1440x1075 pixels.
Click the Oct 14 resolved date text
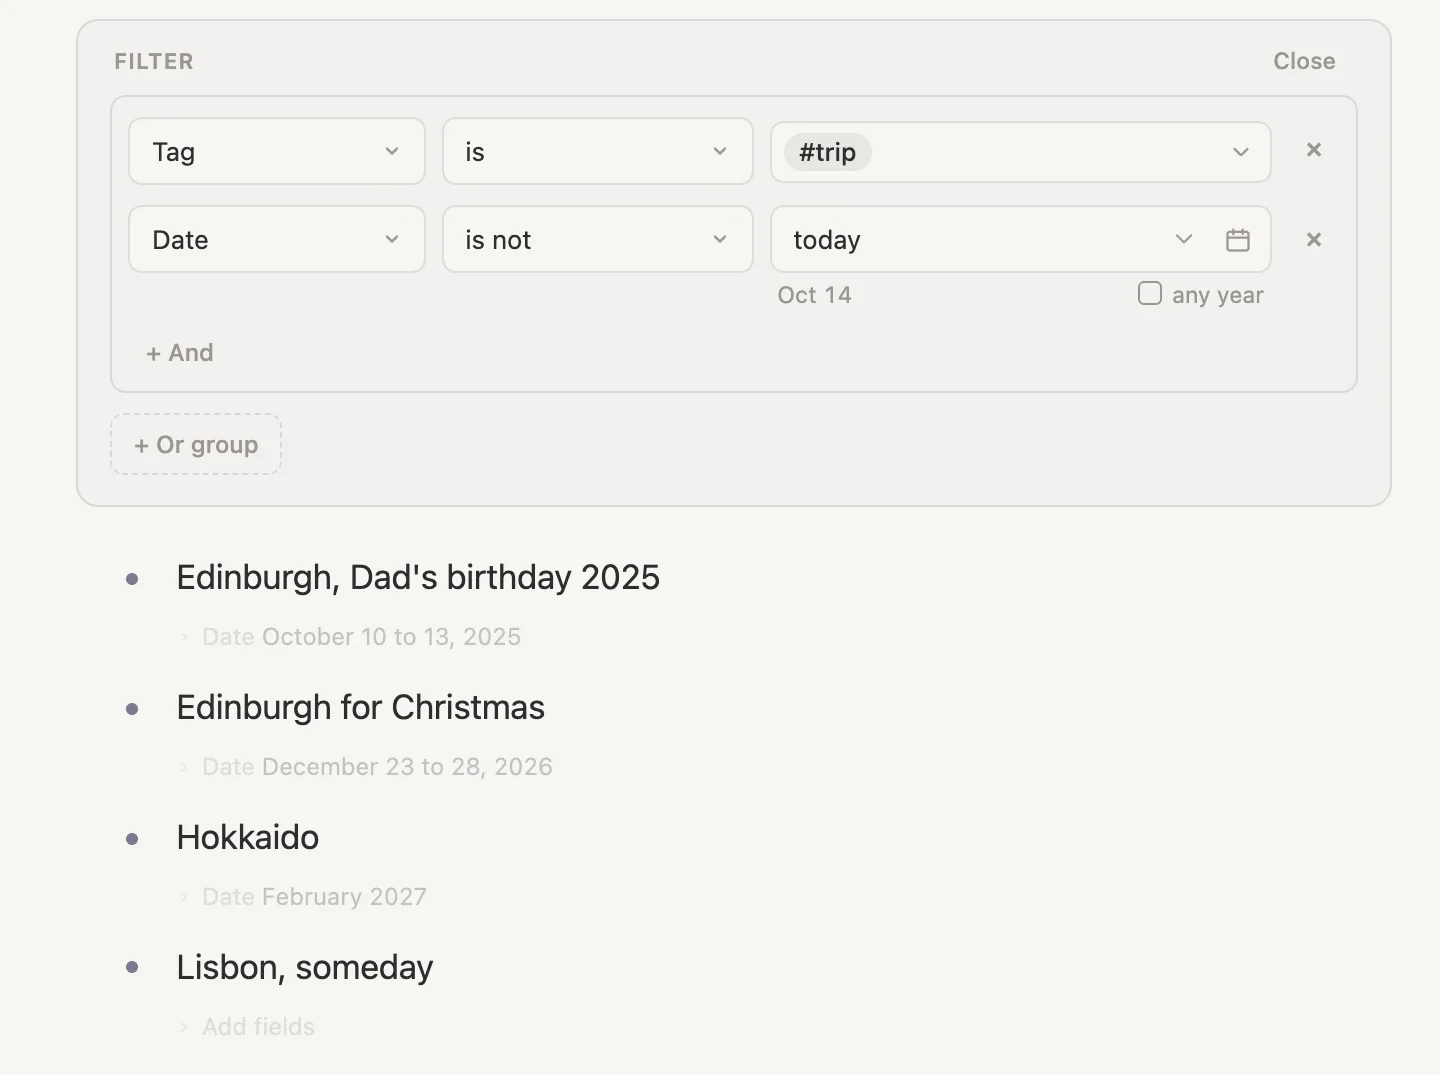[x=815, y=295]
